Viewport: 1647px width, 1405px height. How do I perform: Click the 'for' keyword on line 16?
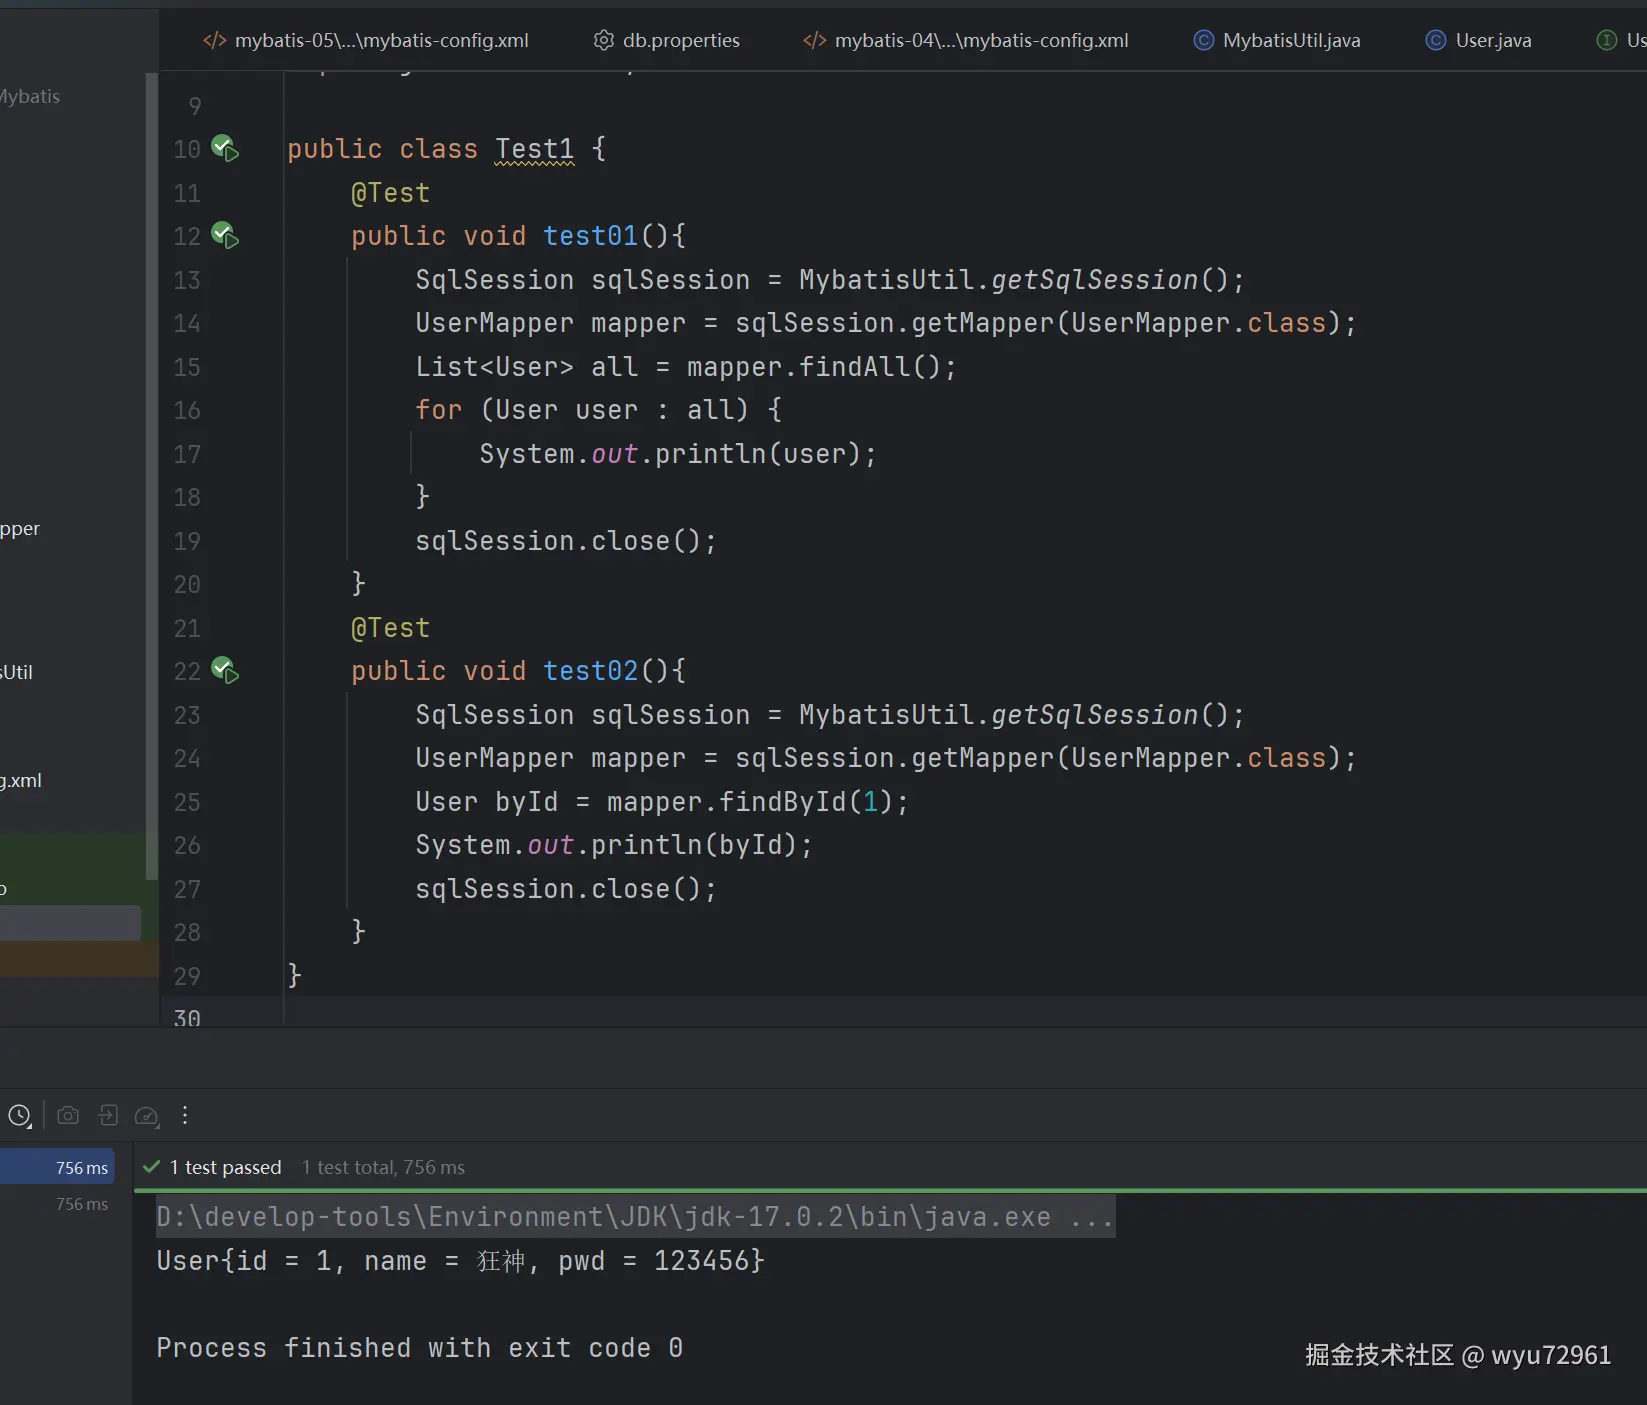pyautogui.click(x=439, y=410)
